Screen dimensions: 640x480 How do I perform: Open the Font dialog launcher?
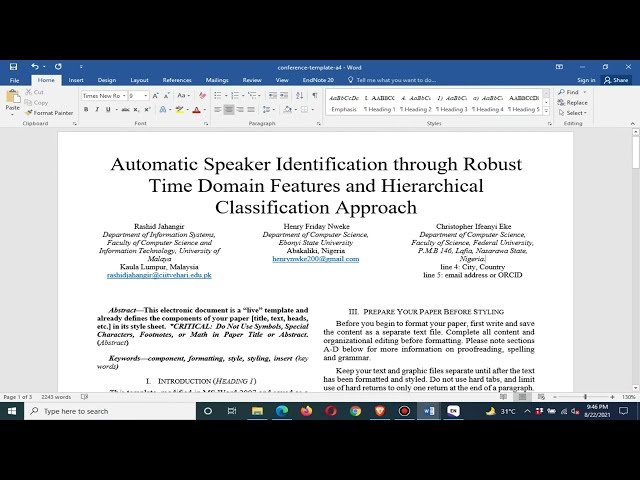(x=206, y=123)
